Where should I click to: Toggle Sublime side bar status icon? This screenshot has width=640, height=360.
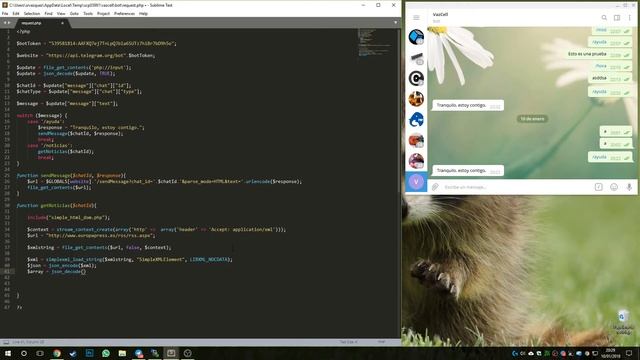[x=6, y=342]
